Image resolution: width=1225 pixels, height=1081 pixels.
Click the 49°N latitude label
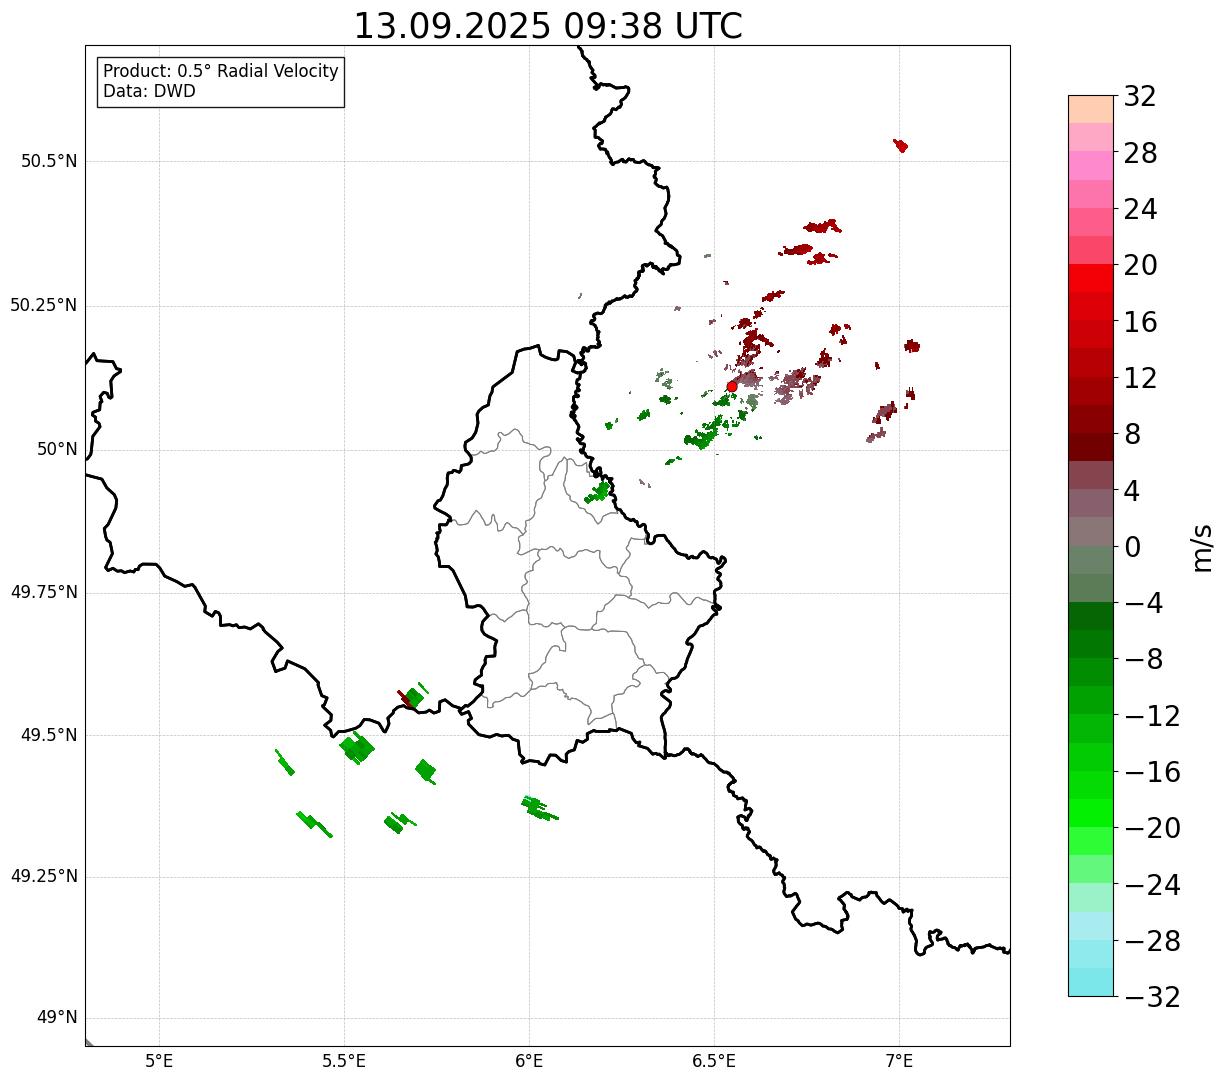[x=57, y=1018]
